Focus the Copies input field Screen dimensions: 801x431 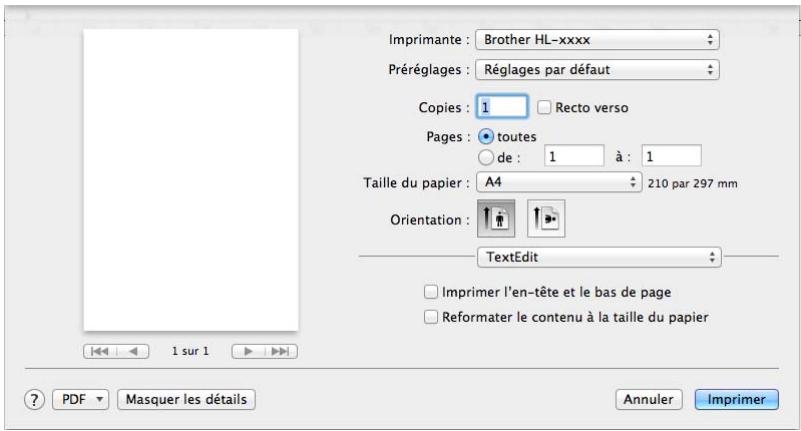tap(502, 107)
